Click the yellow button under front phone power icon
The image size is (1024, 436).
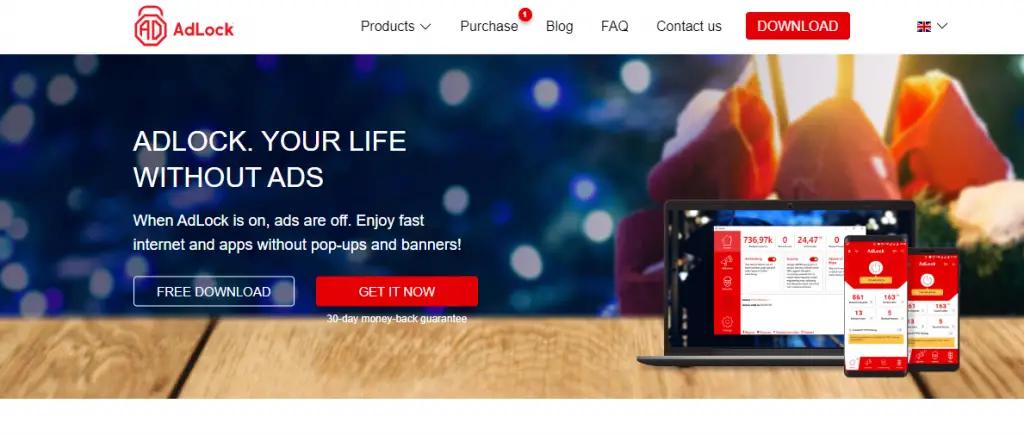click(876, 280)
